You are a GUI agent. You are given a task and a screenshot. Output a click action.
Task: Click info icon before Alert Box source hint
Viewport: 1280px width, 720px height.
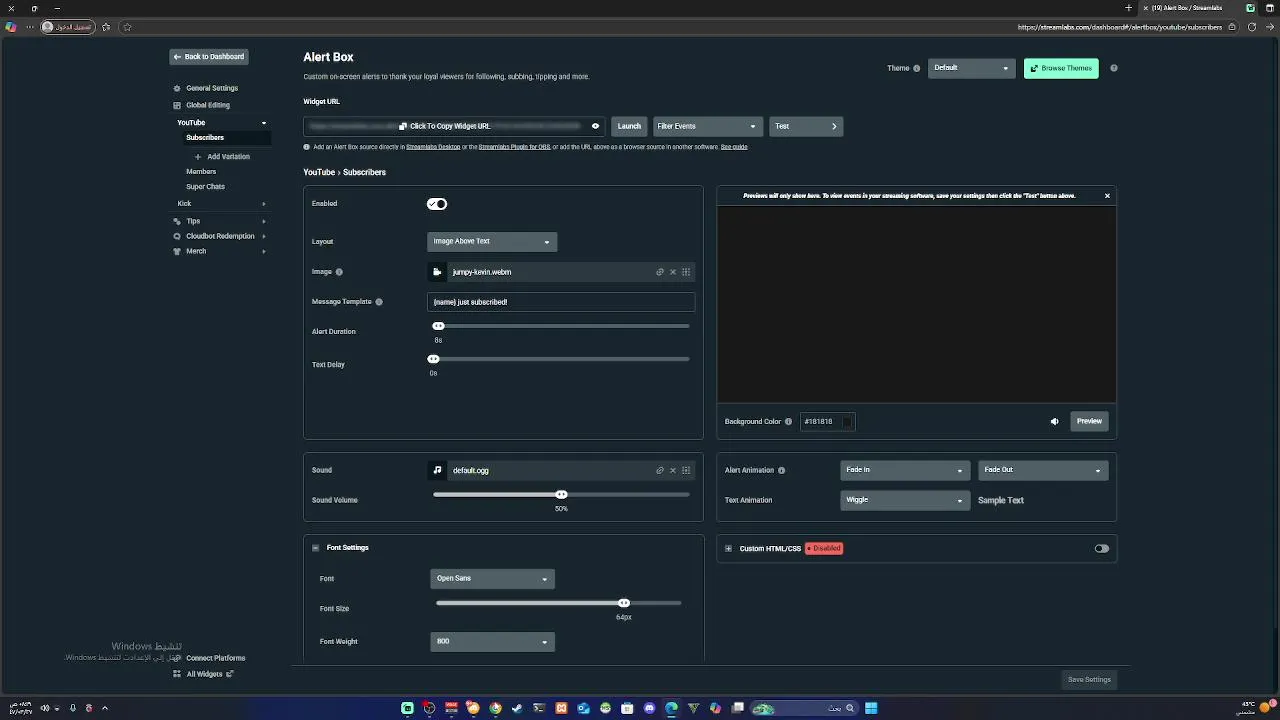coord(307,147)
